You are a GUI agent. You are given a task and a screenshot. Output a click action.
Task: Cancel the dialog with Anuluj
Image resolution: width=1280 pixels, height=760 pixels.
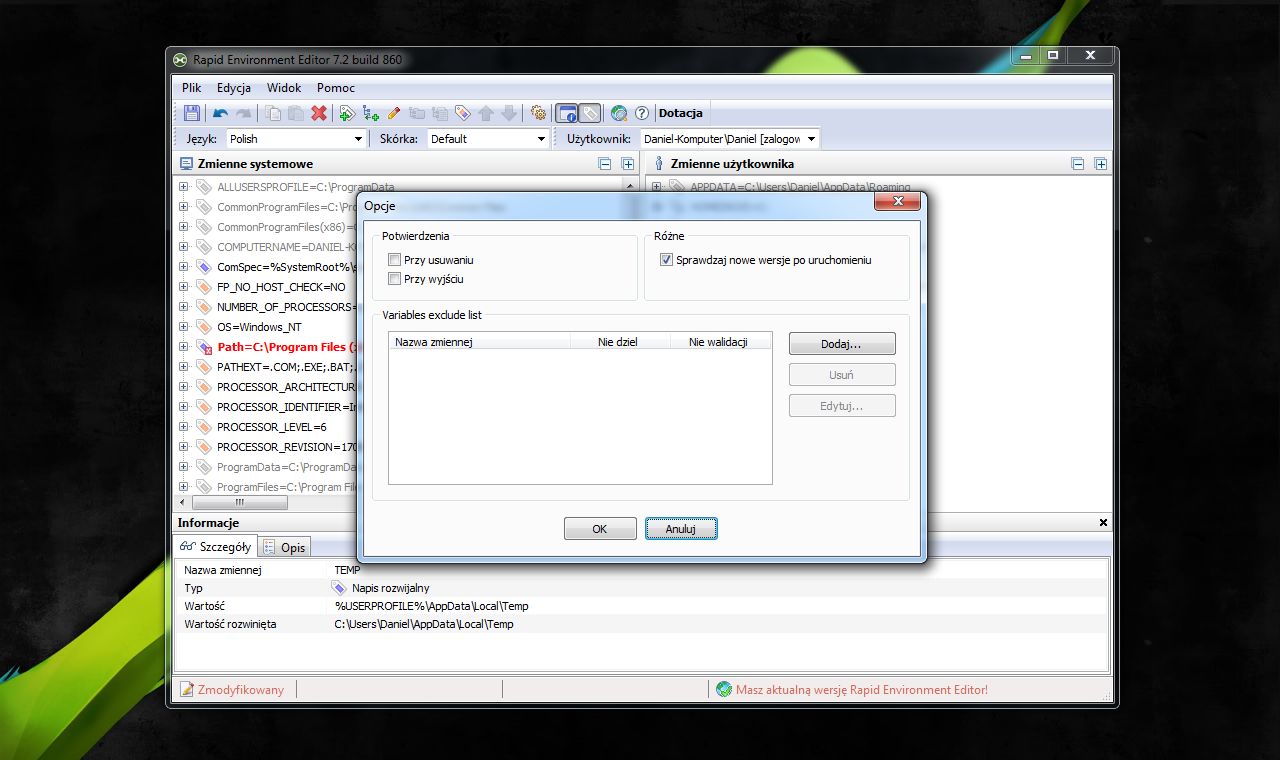pos(681,529)
